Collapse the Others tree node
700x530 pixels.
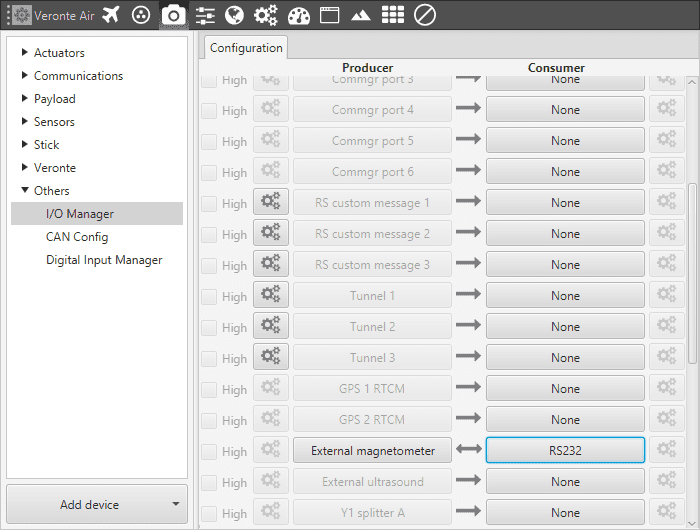click(25, 190)
